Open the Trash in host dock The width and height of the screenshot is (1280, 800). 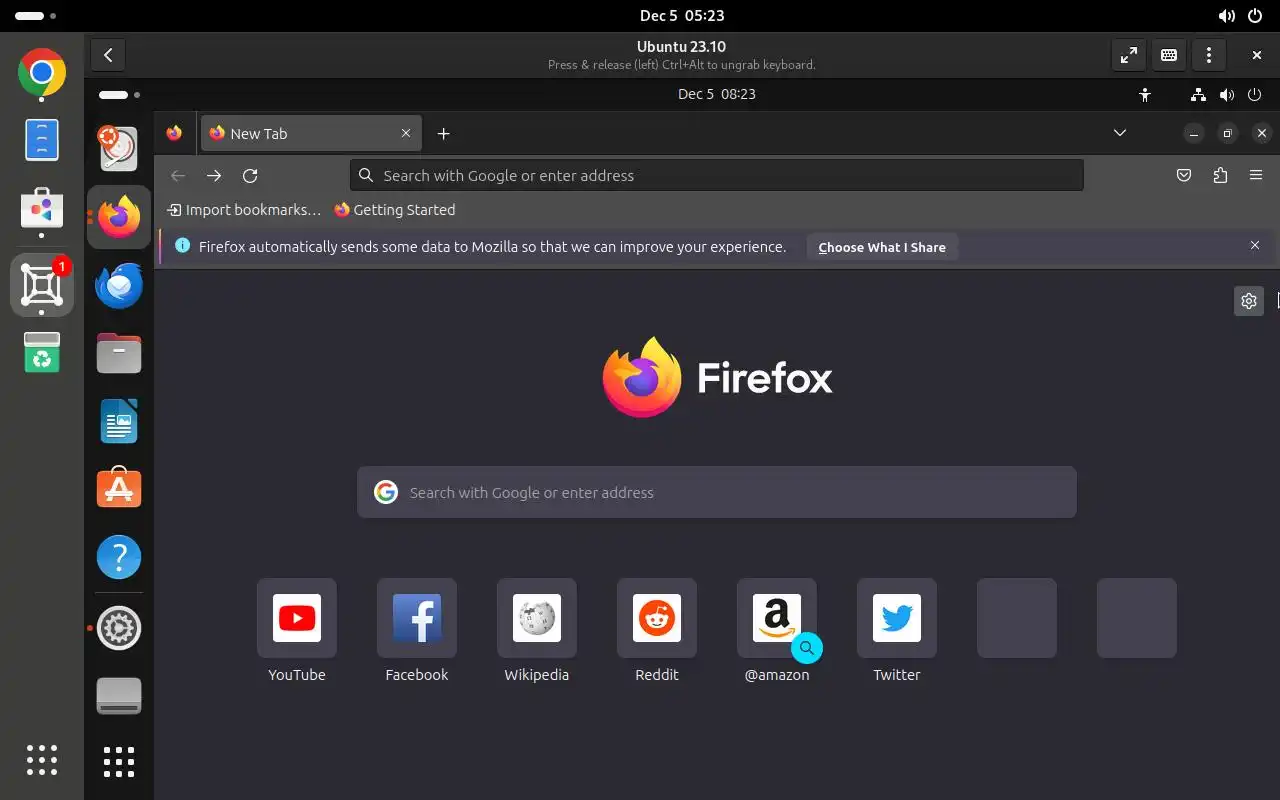click(x=42, y=352)
